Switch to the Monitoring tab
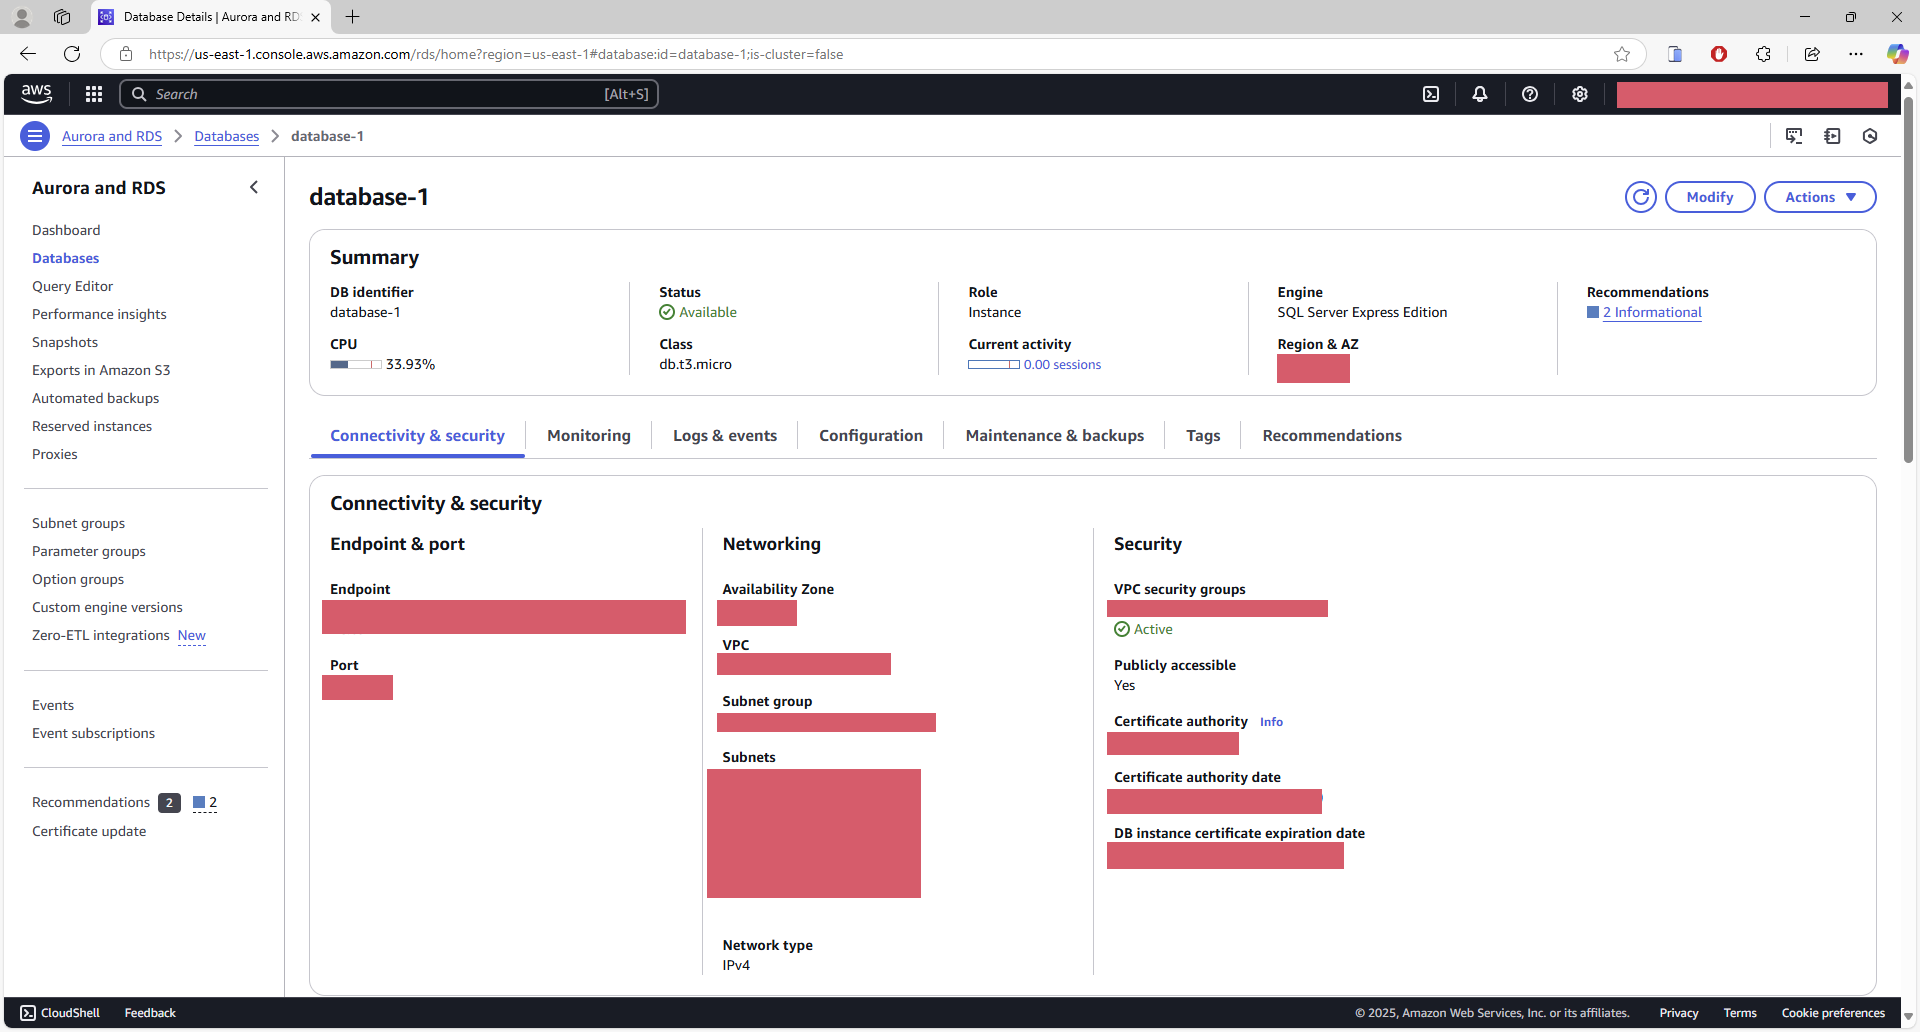This screenshot has width=1920, height=1032. point(589,436)
